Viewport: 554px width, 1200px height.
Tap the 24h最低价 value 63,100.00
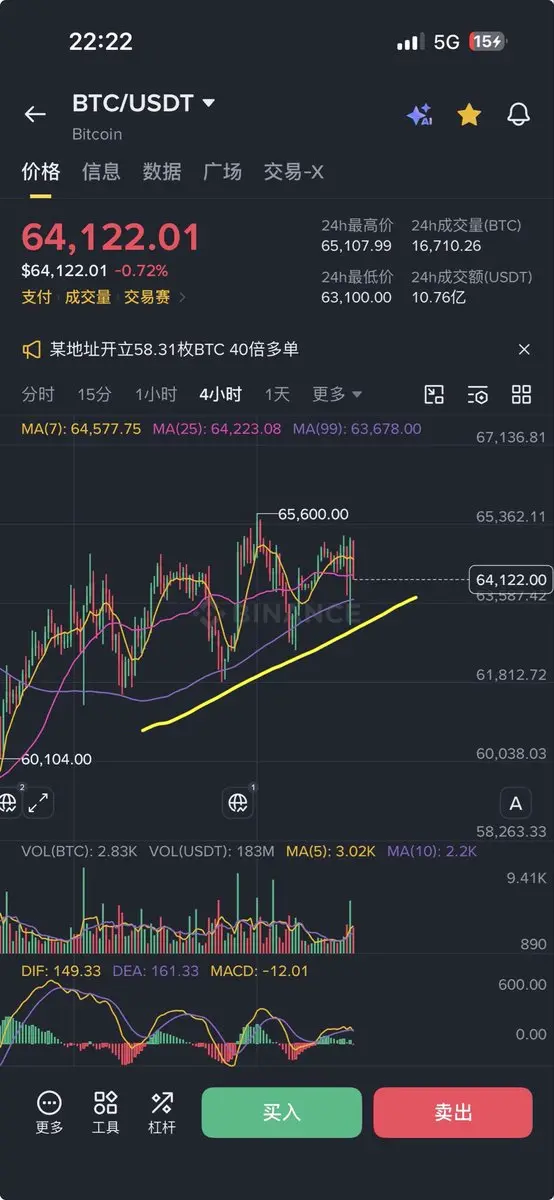coord(356,297)
